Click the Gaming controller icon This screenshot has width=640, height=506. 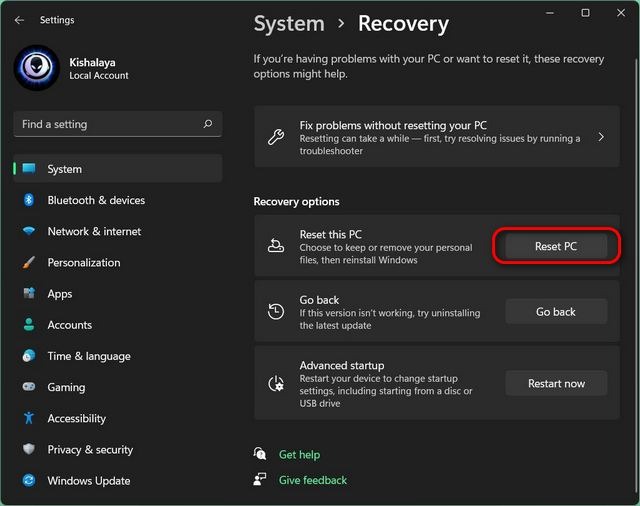point(29,386)
